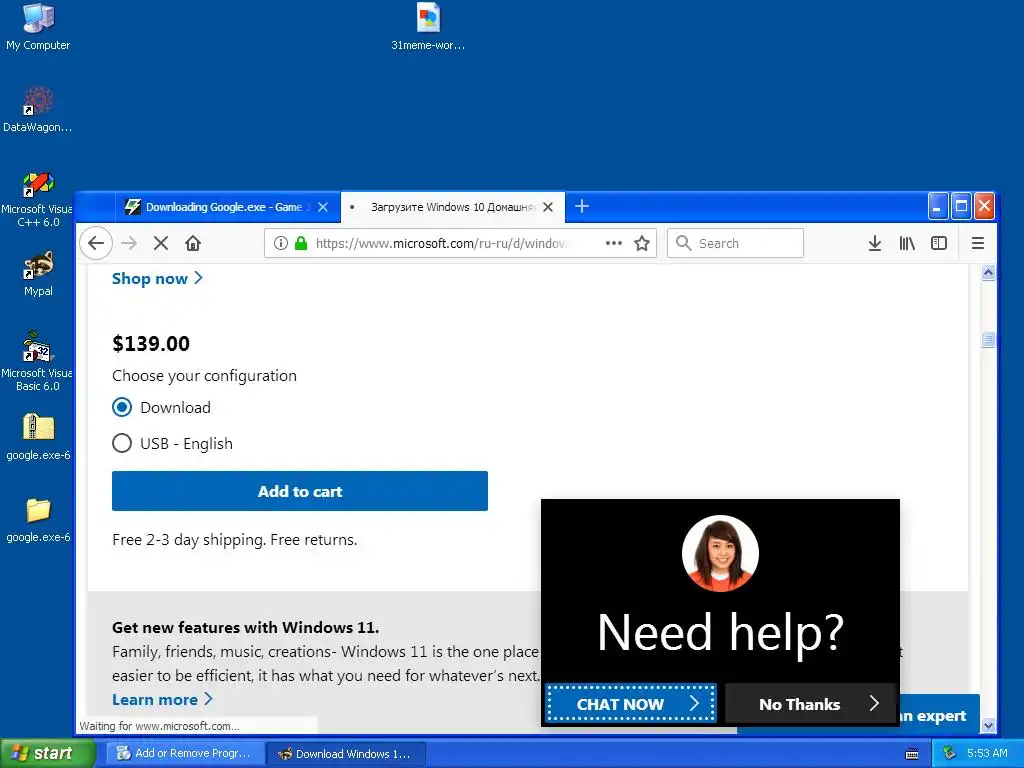This screenshot has height=768, width=1024.
Task: Open a new tab with the plus button
Action: (x=582, y=206)
